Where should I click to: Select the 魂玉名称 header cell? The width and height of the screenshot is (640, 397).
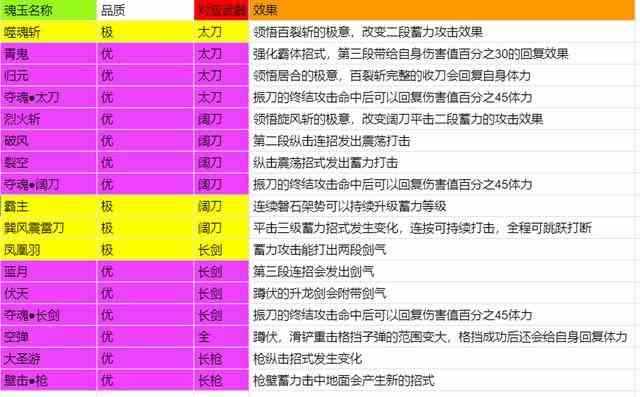click(x=48, y=10)
